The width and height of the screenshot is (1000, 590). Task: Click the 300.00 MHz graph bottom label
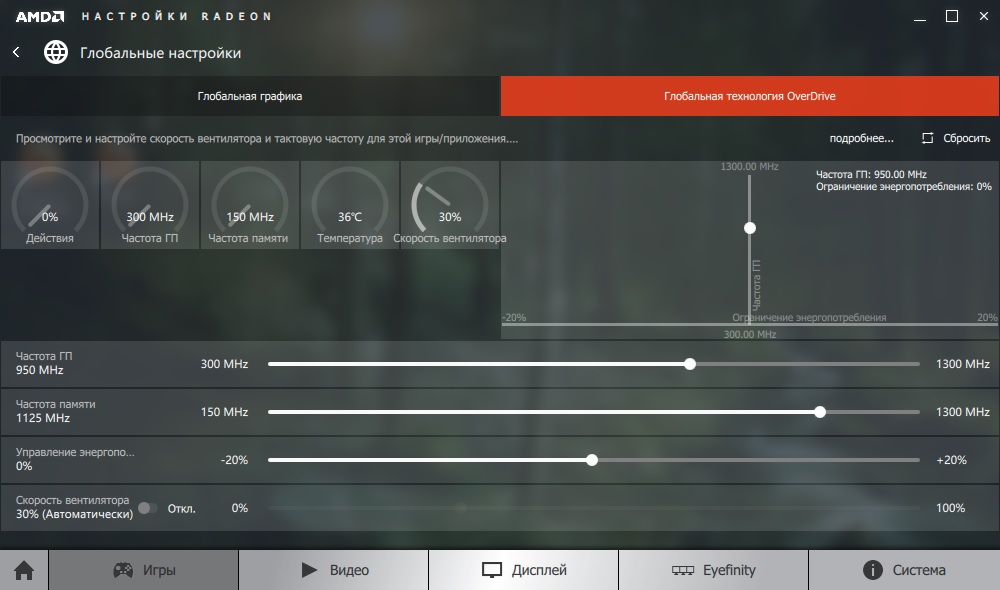tap(749, 334)
